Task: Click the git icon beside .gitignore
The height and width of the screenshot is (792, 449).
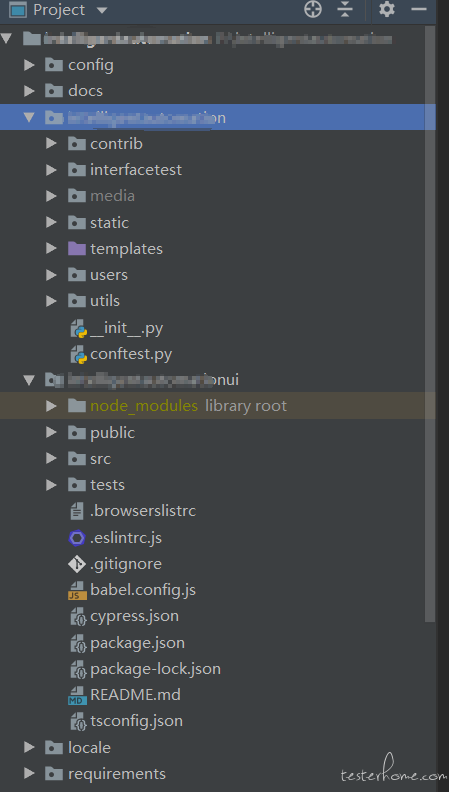Action: pos(77,564)
